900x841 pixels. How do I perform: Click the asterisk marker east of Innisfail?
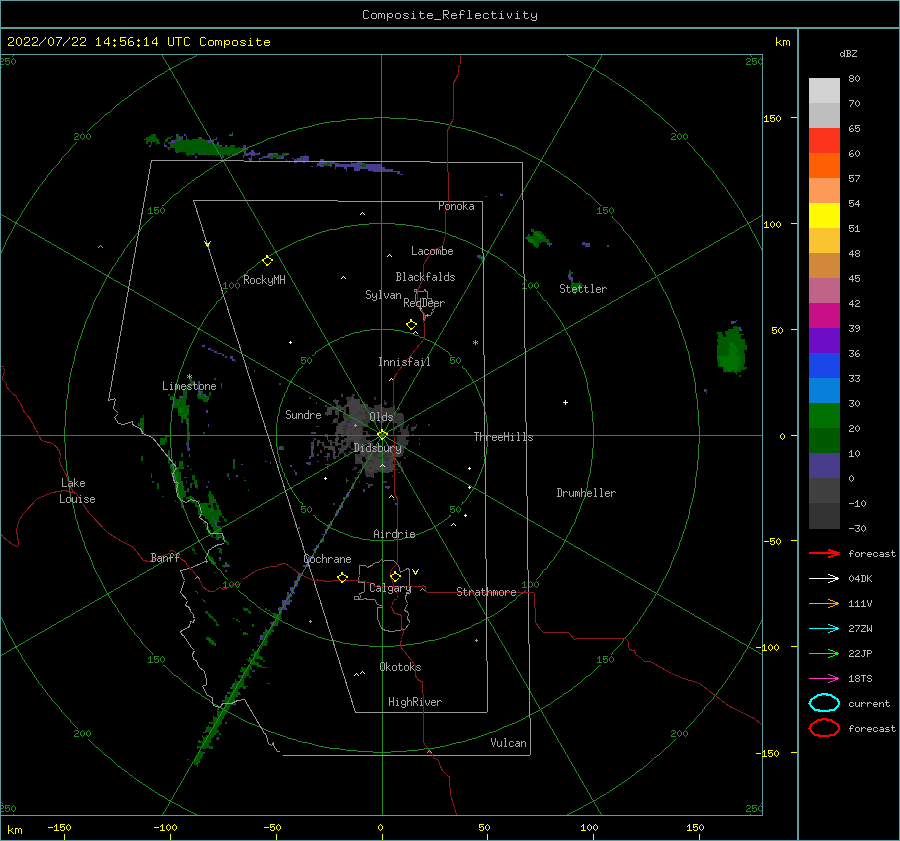(475, 343)
